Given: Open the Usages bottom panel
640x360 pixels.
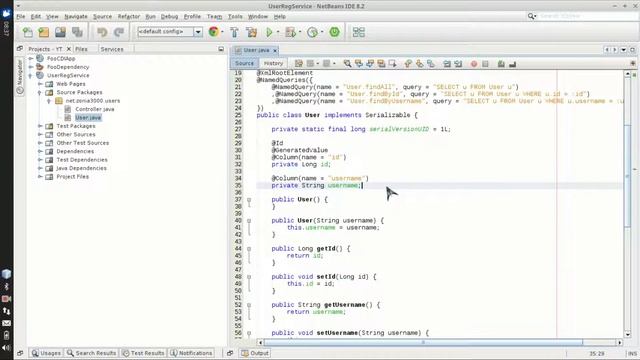Looking at the screenshot, I should point(46,353).
